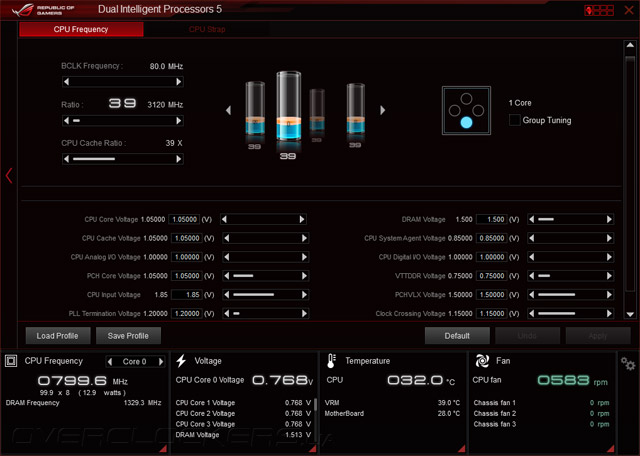Increase PLL Termination Voltage right arrow
Viewport: 640px width, 456px height.
click(304, 314)
